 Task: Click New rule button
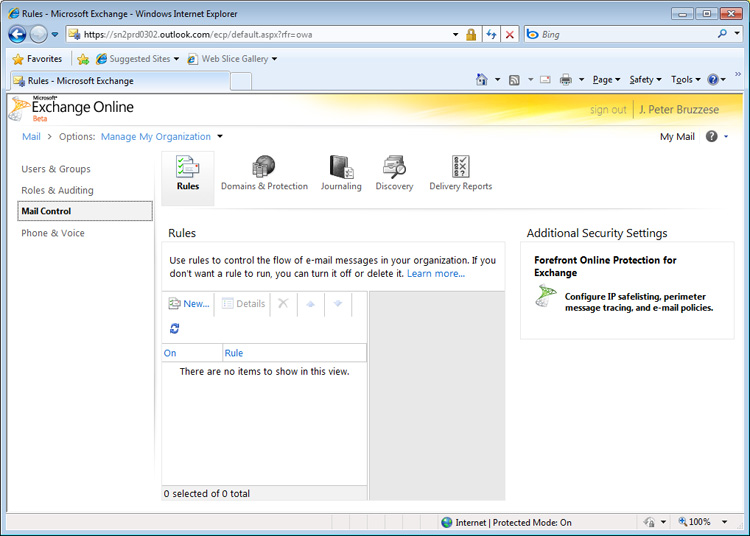click(189, 303)
